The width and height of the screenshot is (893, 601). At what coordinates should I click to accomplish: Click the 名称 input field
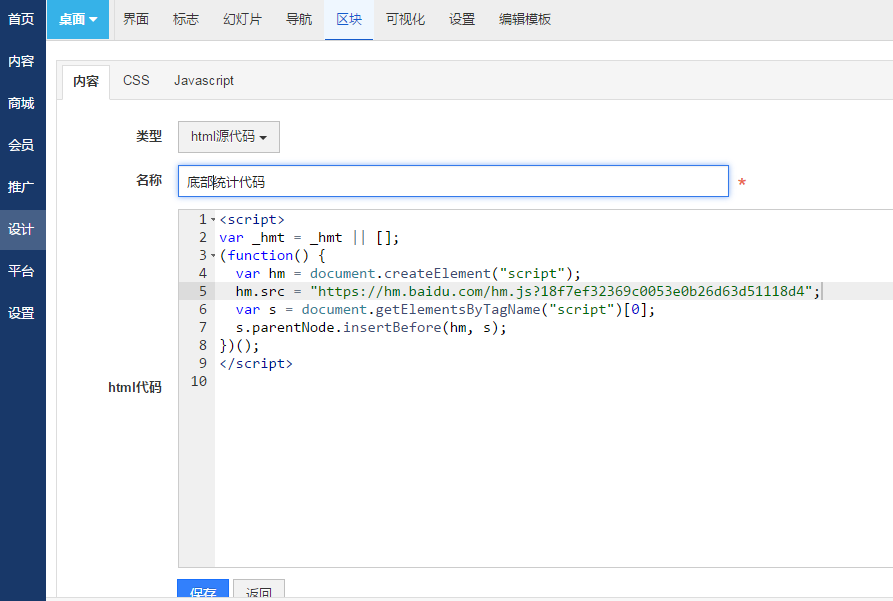pyautogui.click(x=453, y=181)
